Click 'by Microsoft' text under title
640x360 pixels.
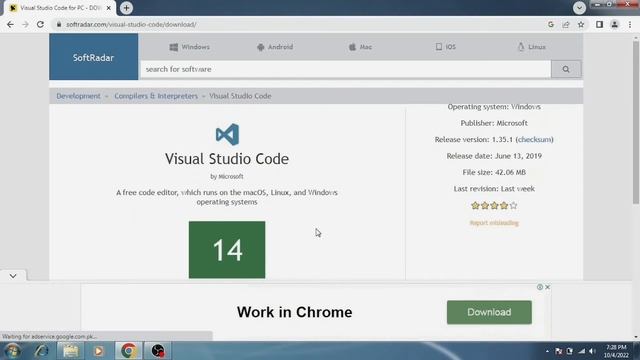coord(227,176)
